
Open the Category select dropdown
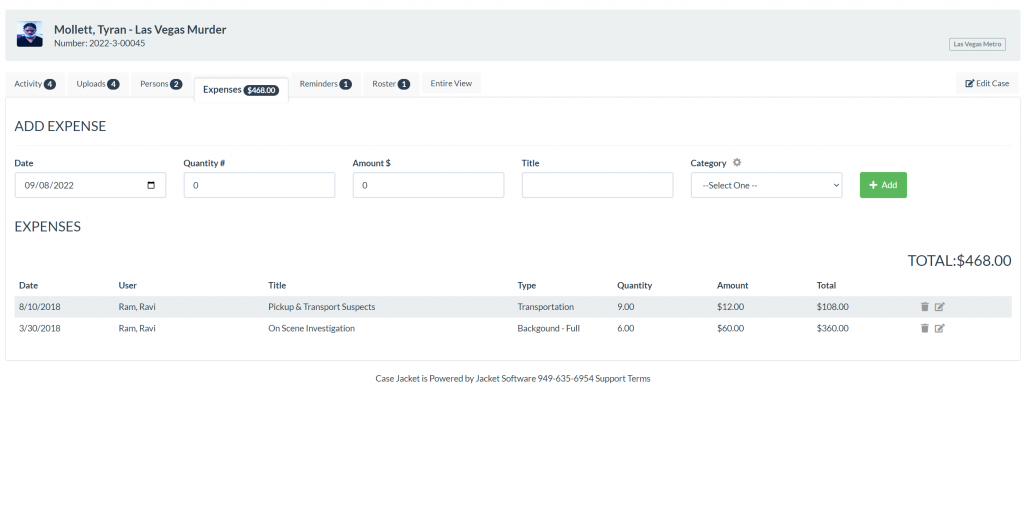(x=766, y=185)
